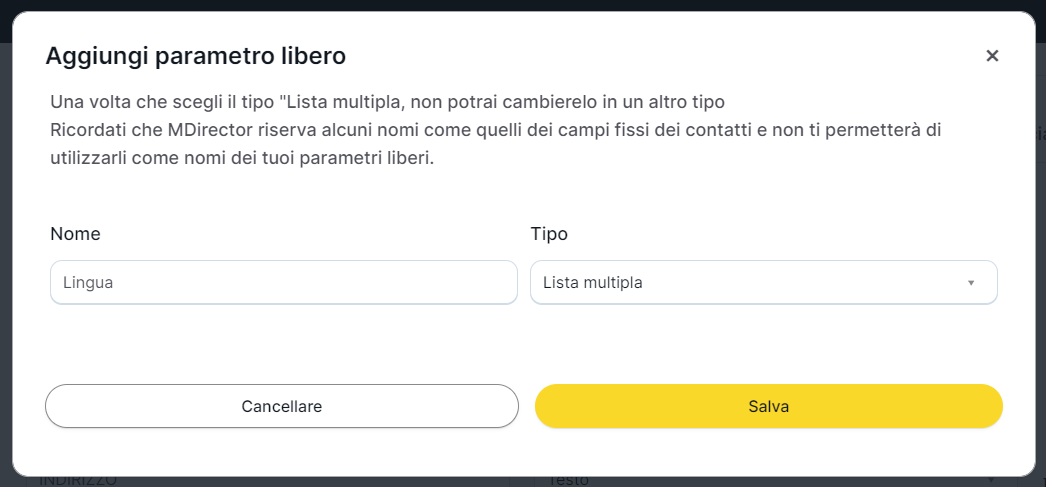The image size is (1046, 487).
Task: Click the Lingua placeholder field
Action: pos(89,283)
